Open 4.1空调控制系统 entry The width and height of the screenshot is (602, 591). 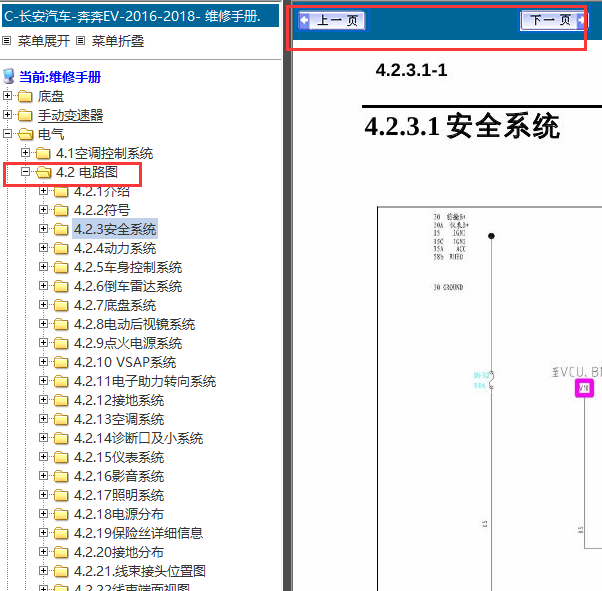[x=104, y=153]
